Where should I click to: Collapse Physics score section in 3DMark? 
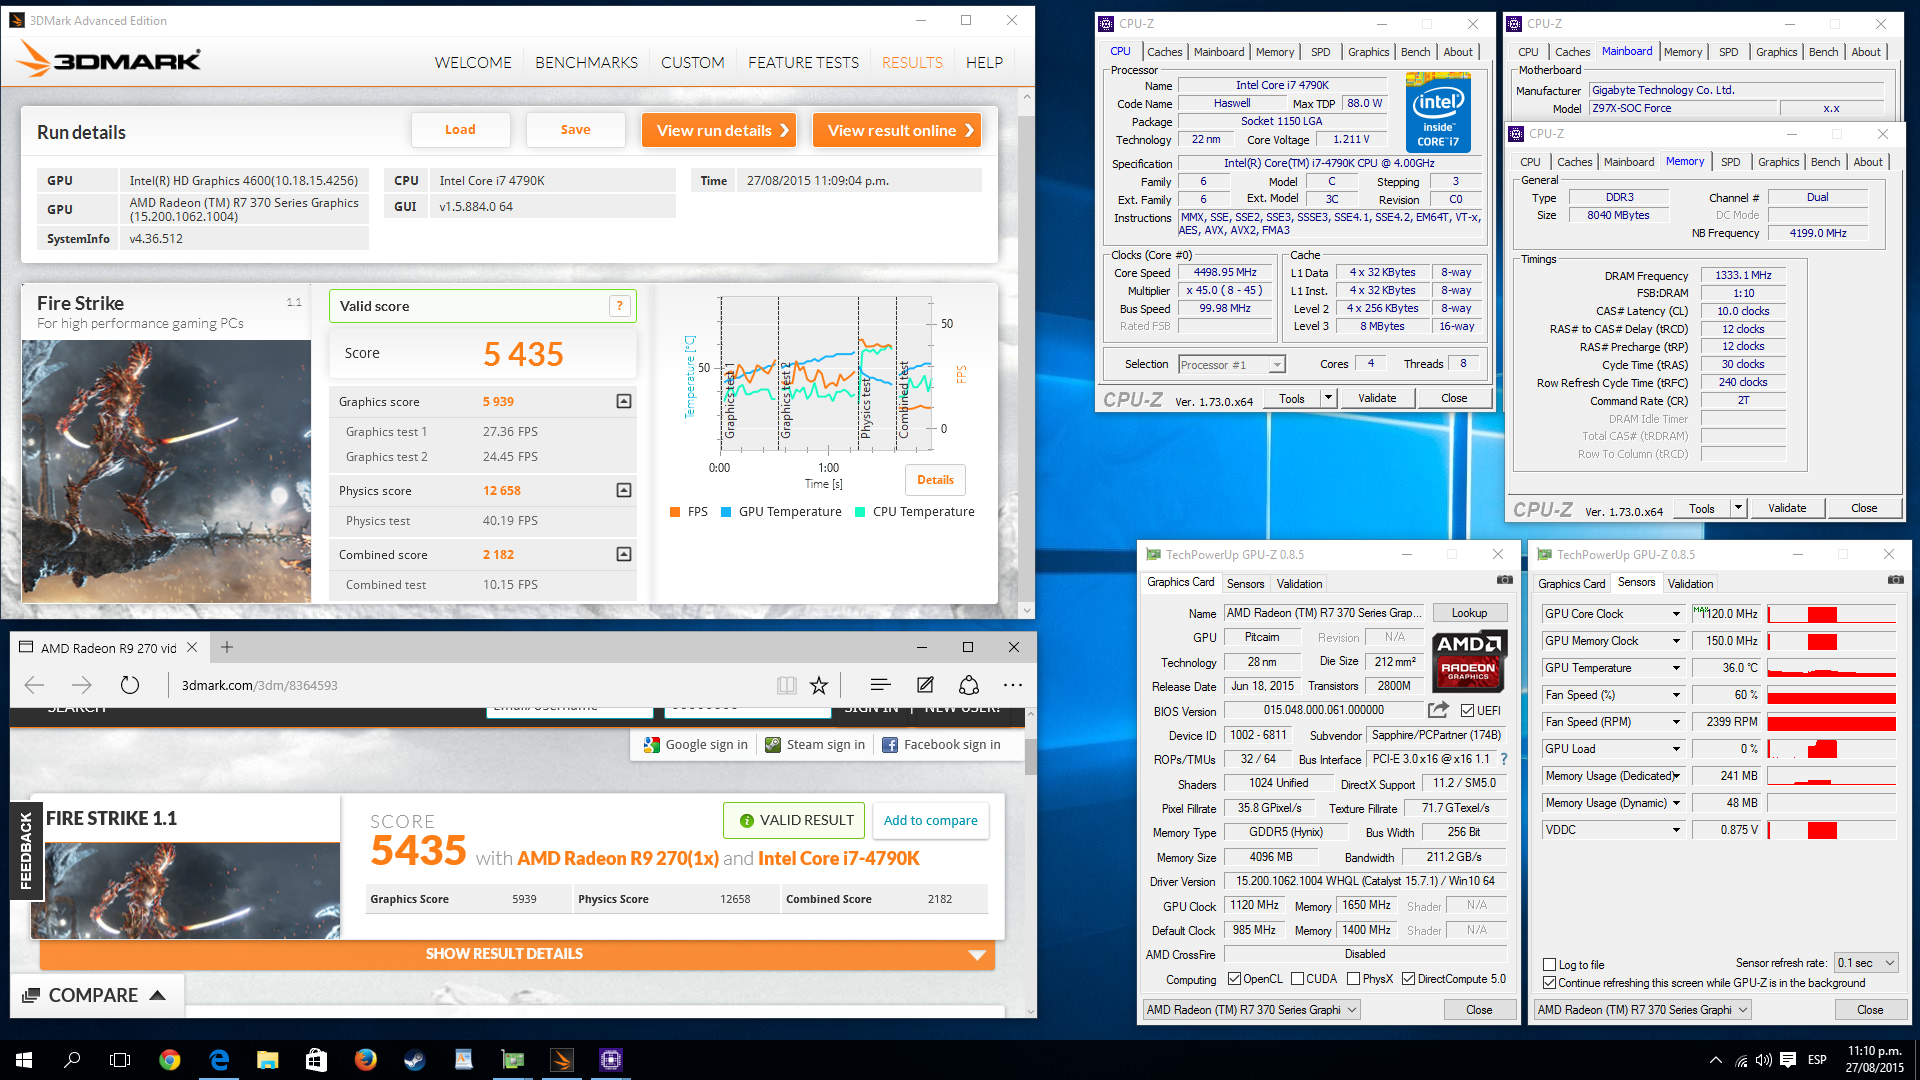(624, 490)
